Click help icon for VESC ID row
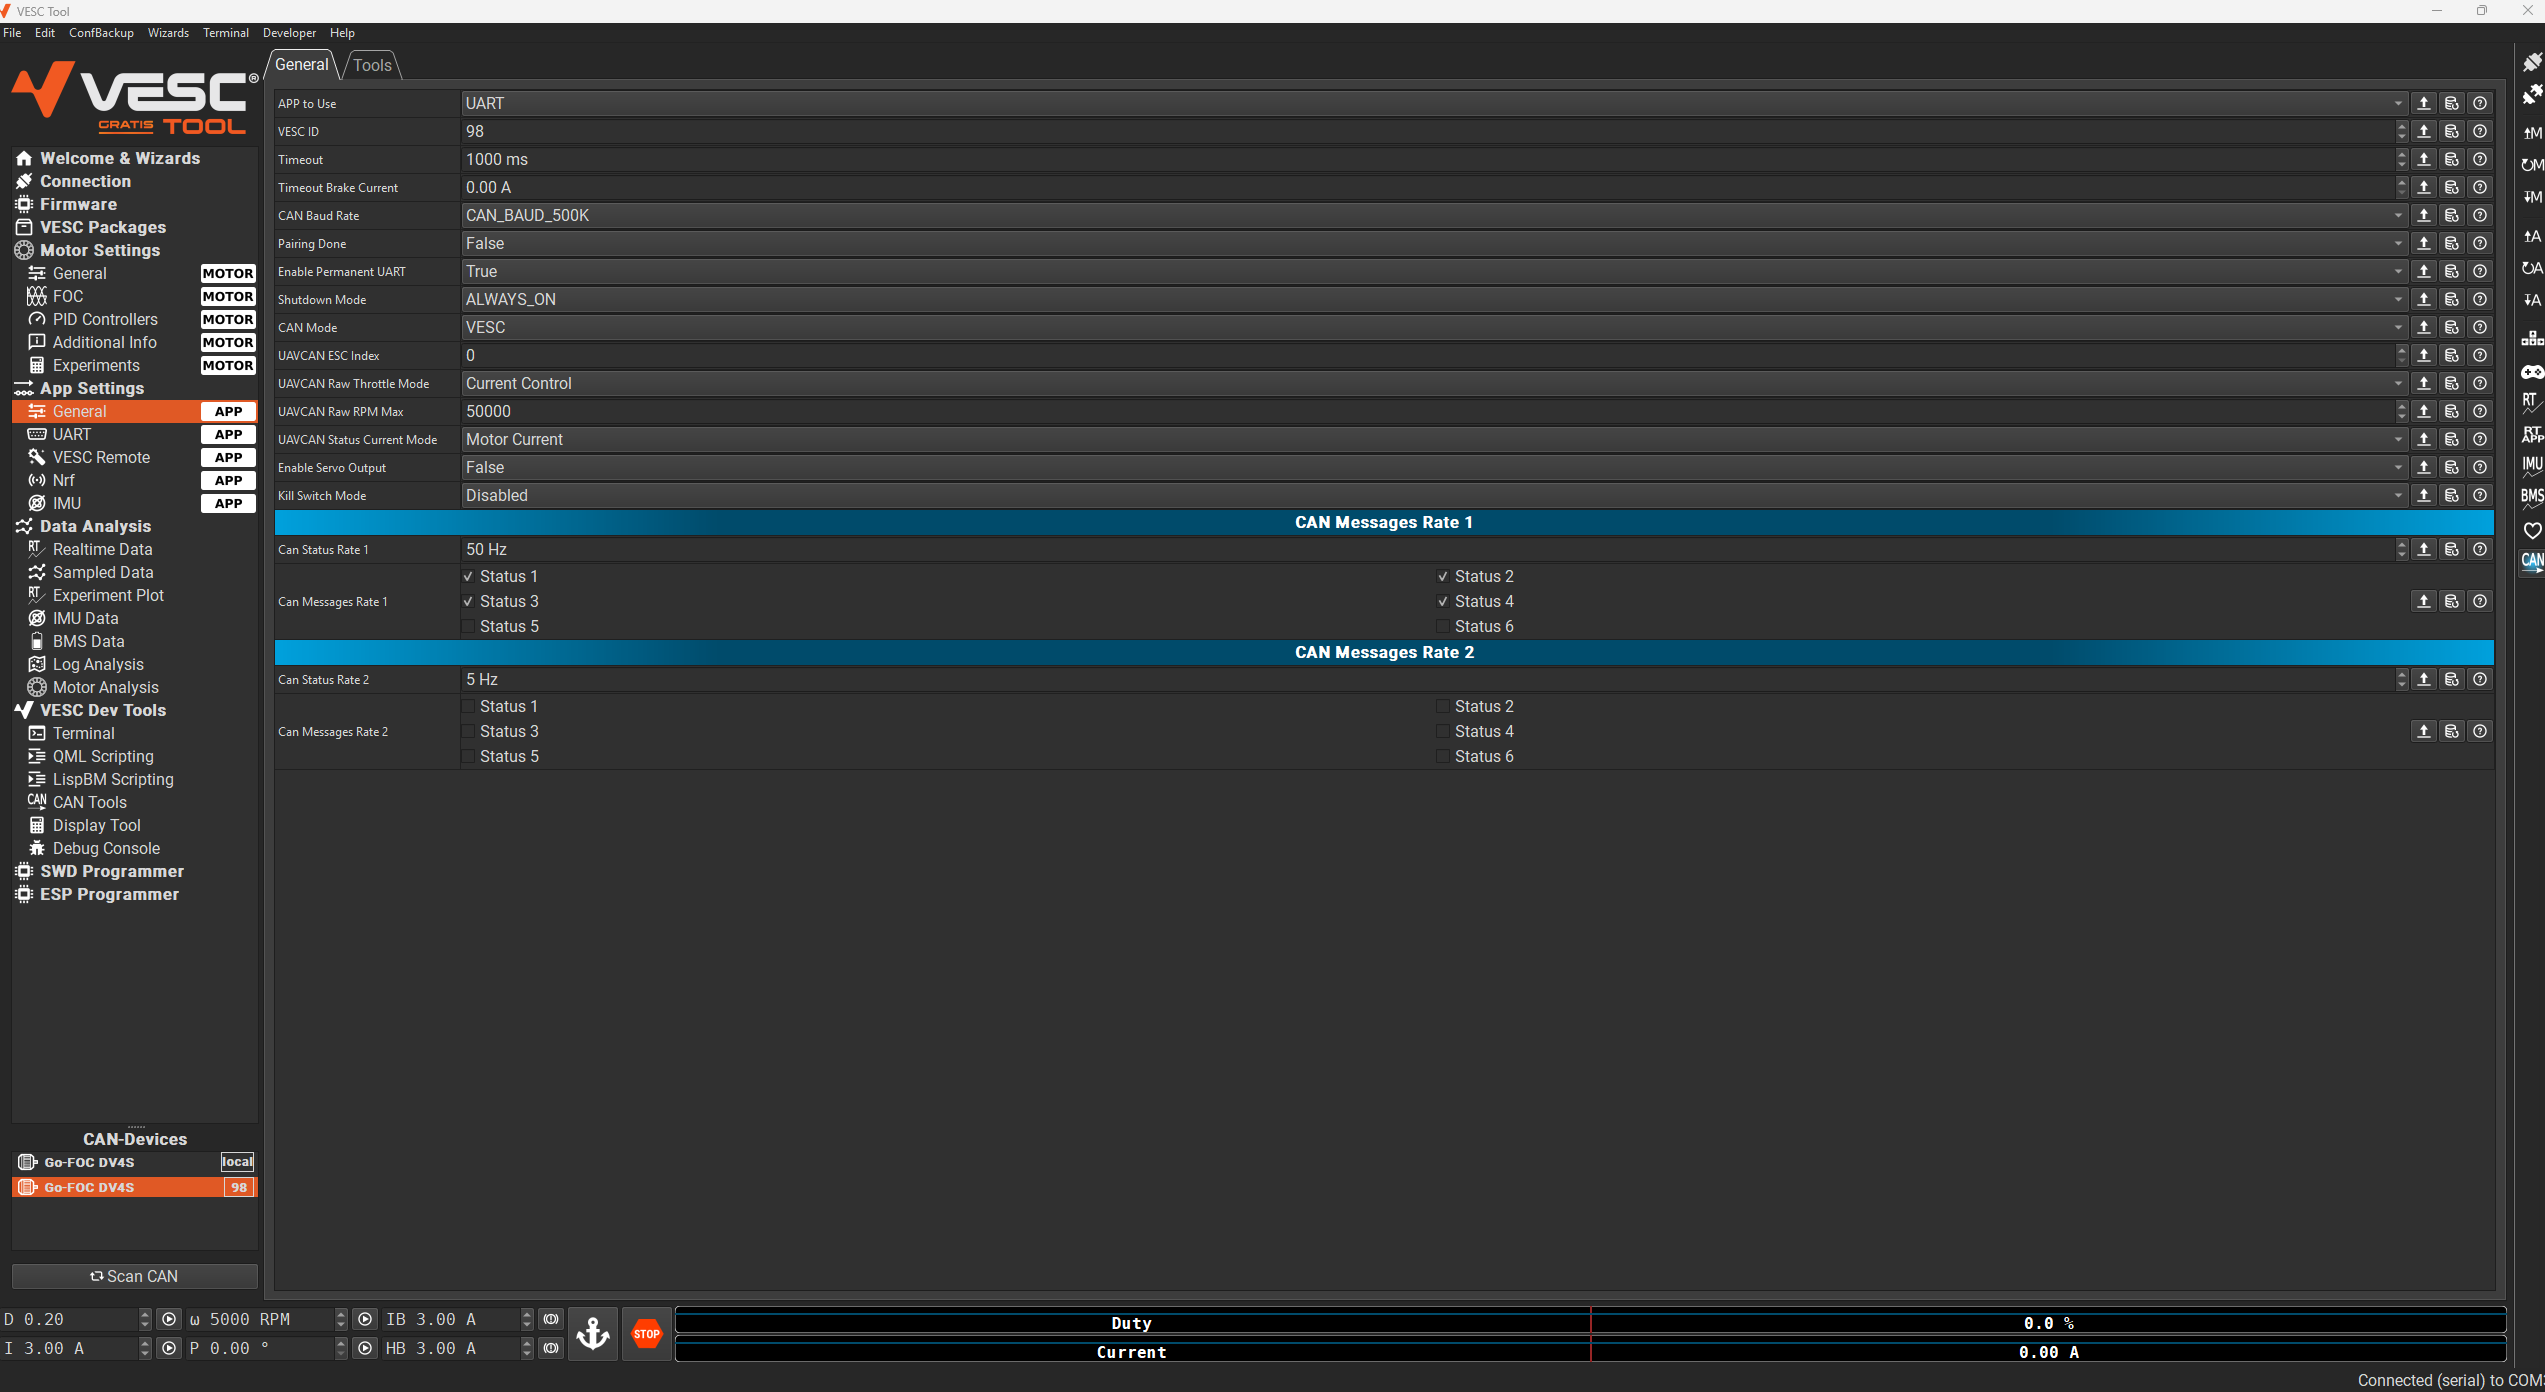This screenshot has height=1392, width=2545. (x=2479, y=131)
